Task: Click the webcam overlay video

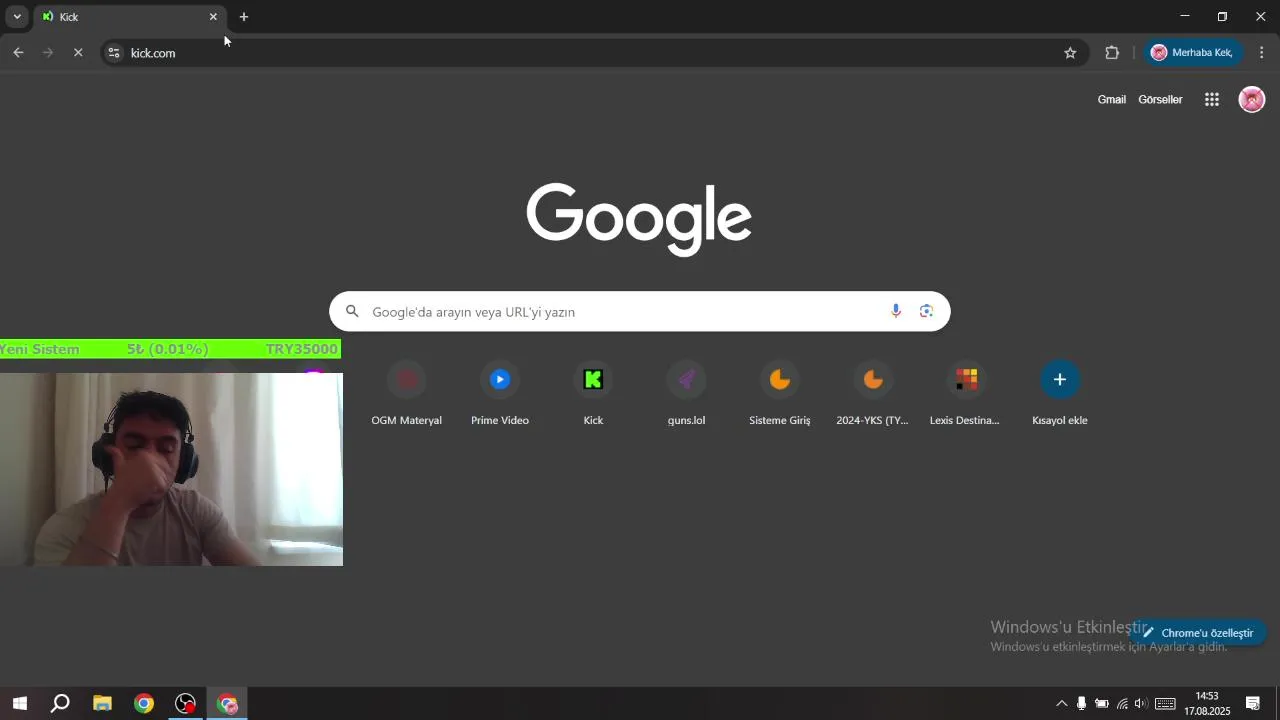Action: (171, 469)
